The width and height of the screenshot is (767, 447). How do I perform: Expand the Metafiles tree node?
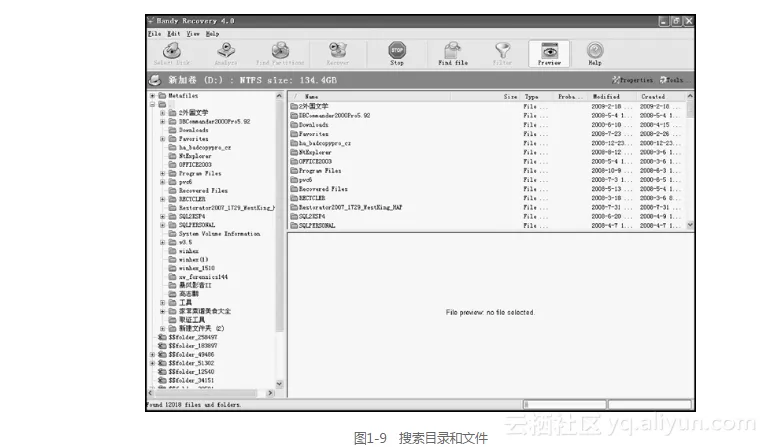coord(153,96)
